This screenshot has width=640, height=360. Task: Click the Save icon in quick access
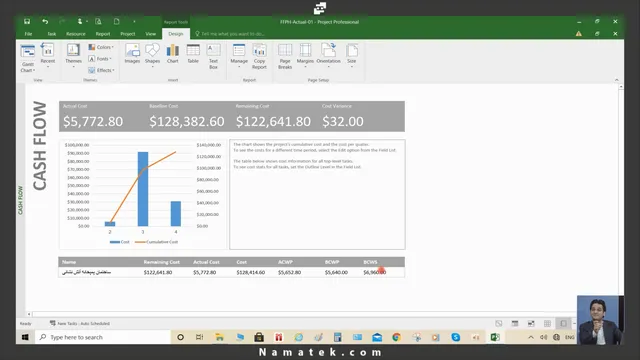(x=27, y=22)
